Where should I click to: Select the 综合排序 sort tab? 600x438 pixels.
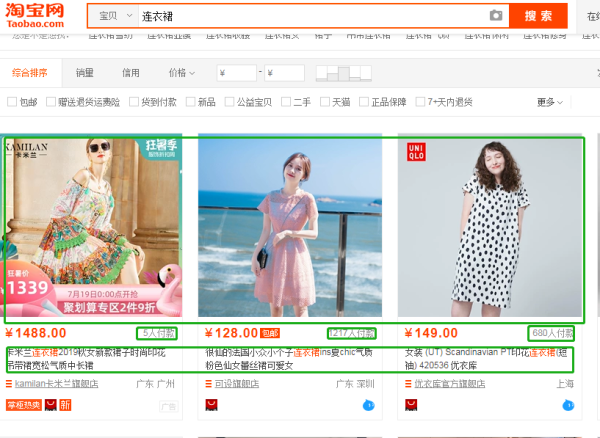pos(29,72)
